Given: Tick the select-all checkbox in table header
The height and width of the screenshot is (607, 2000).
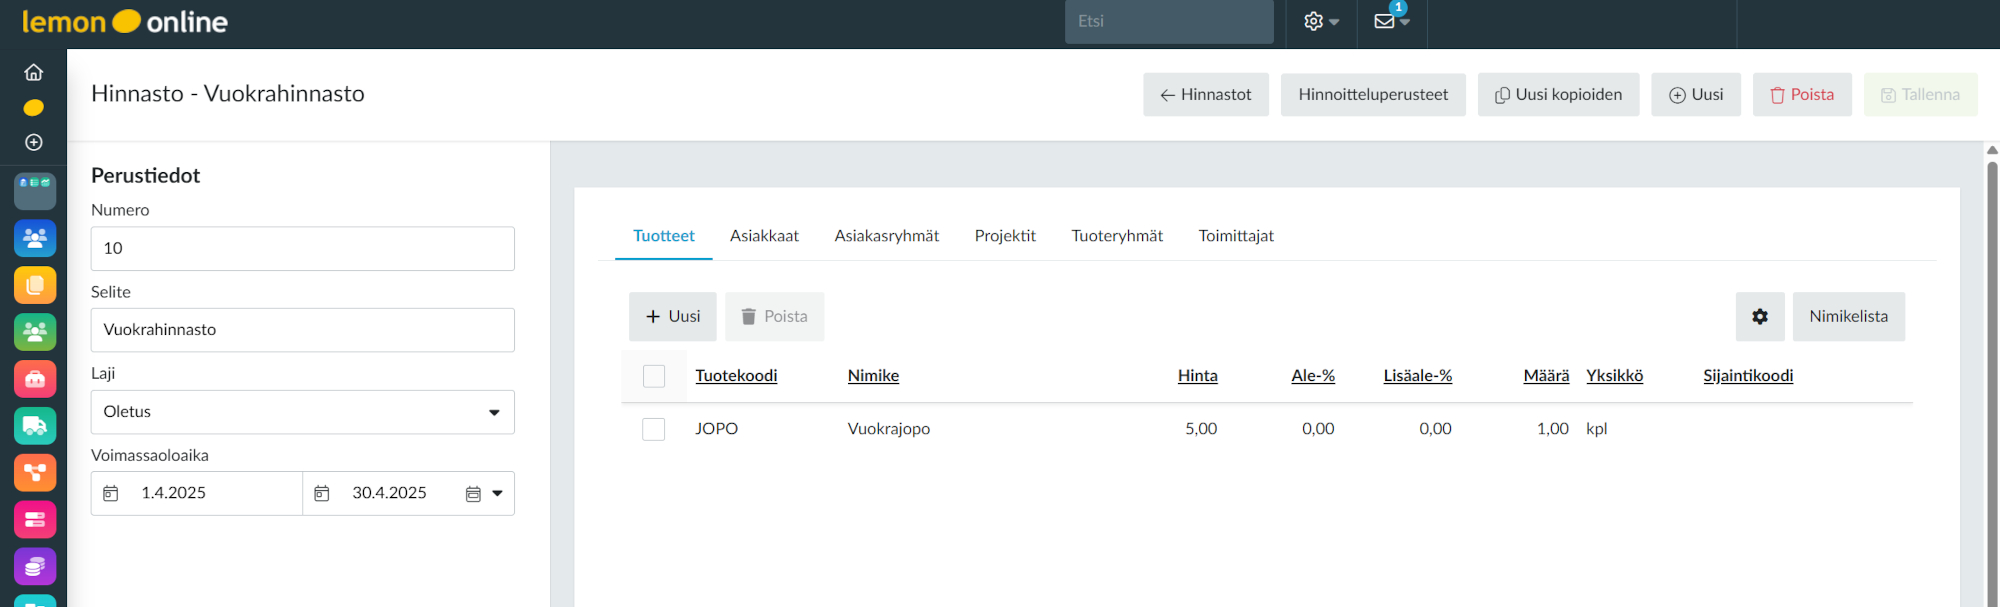Looking at the screenshot, I should [x=654, y=376].
